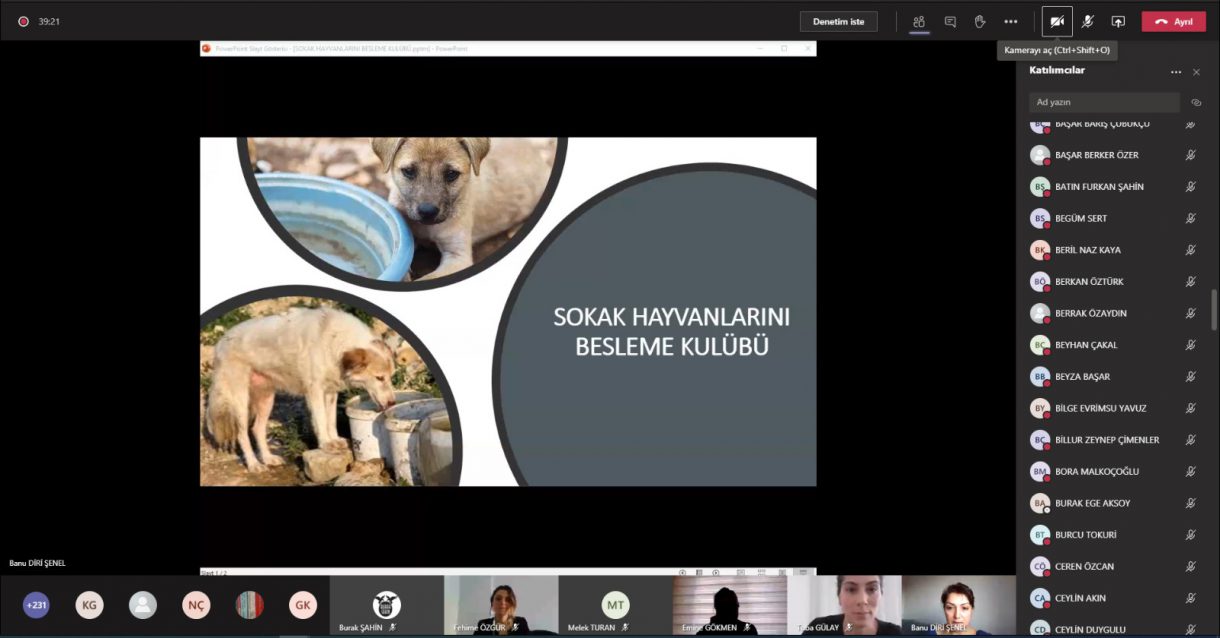This screenshot has width=1220, height=638.
Task: Click the copy join link icon
Action: tap(1196, 102)
